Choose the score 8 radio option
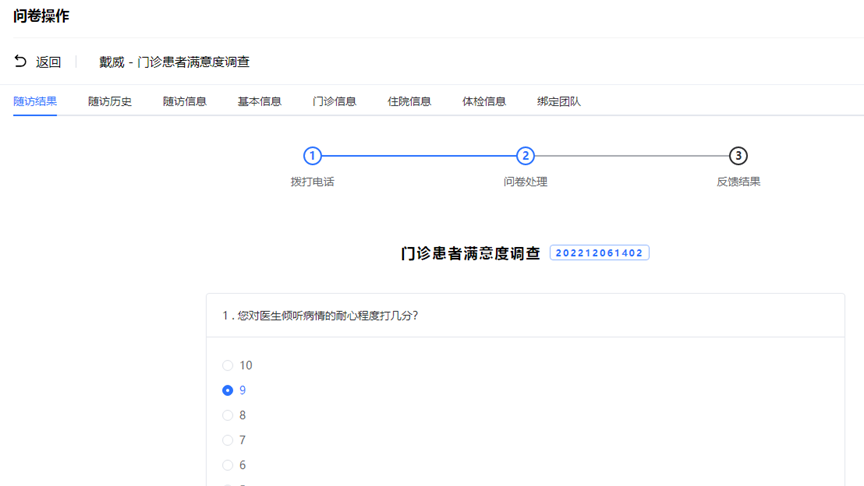Viewport: 864px width, 486px height. pos(228,415)
